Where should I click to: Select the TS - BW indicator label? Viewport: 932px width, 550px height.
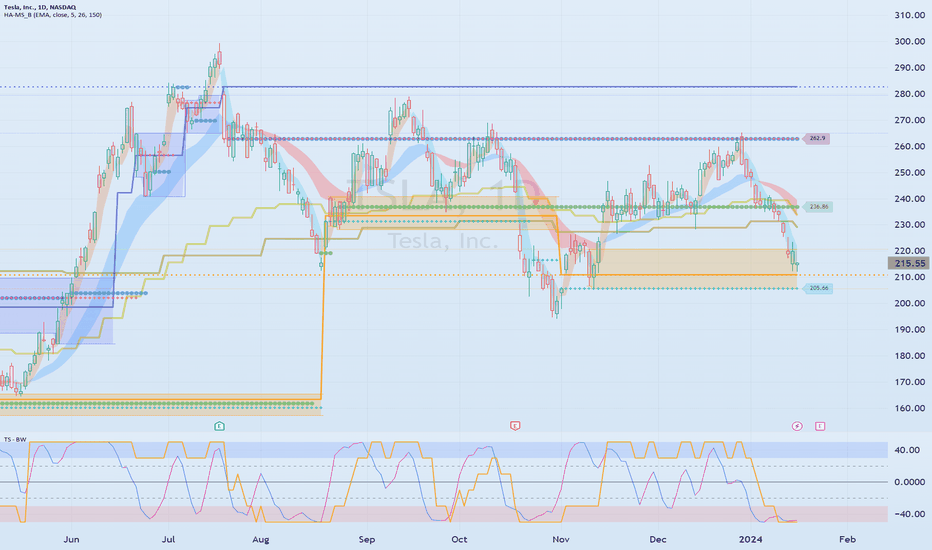15,439
